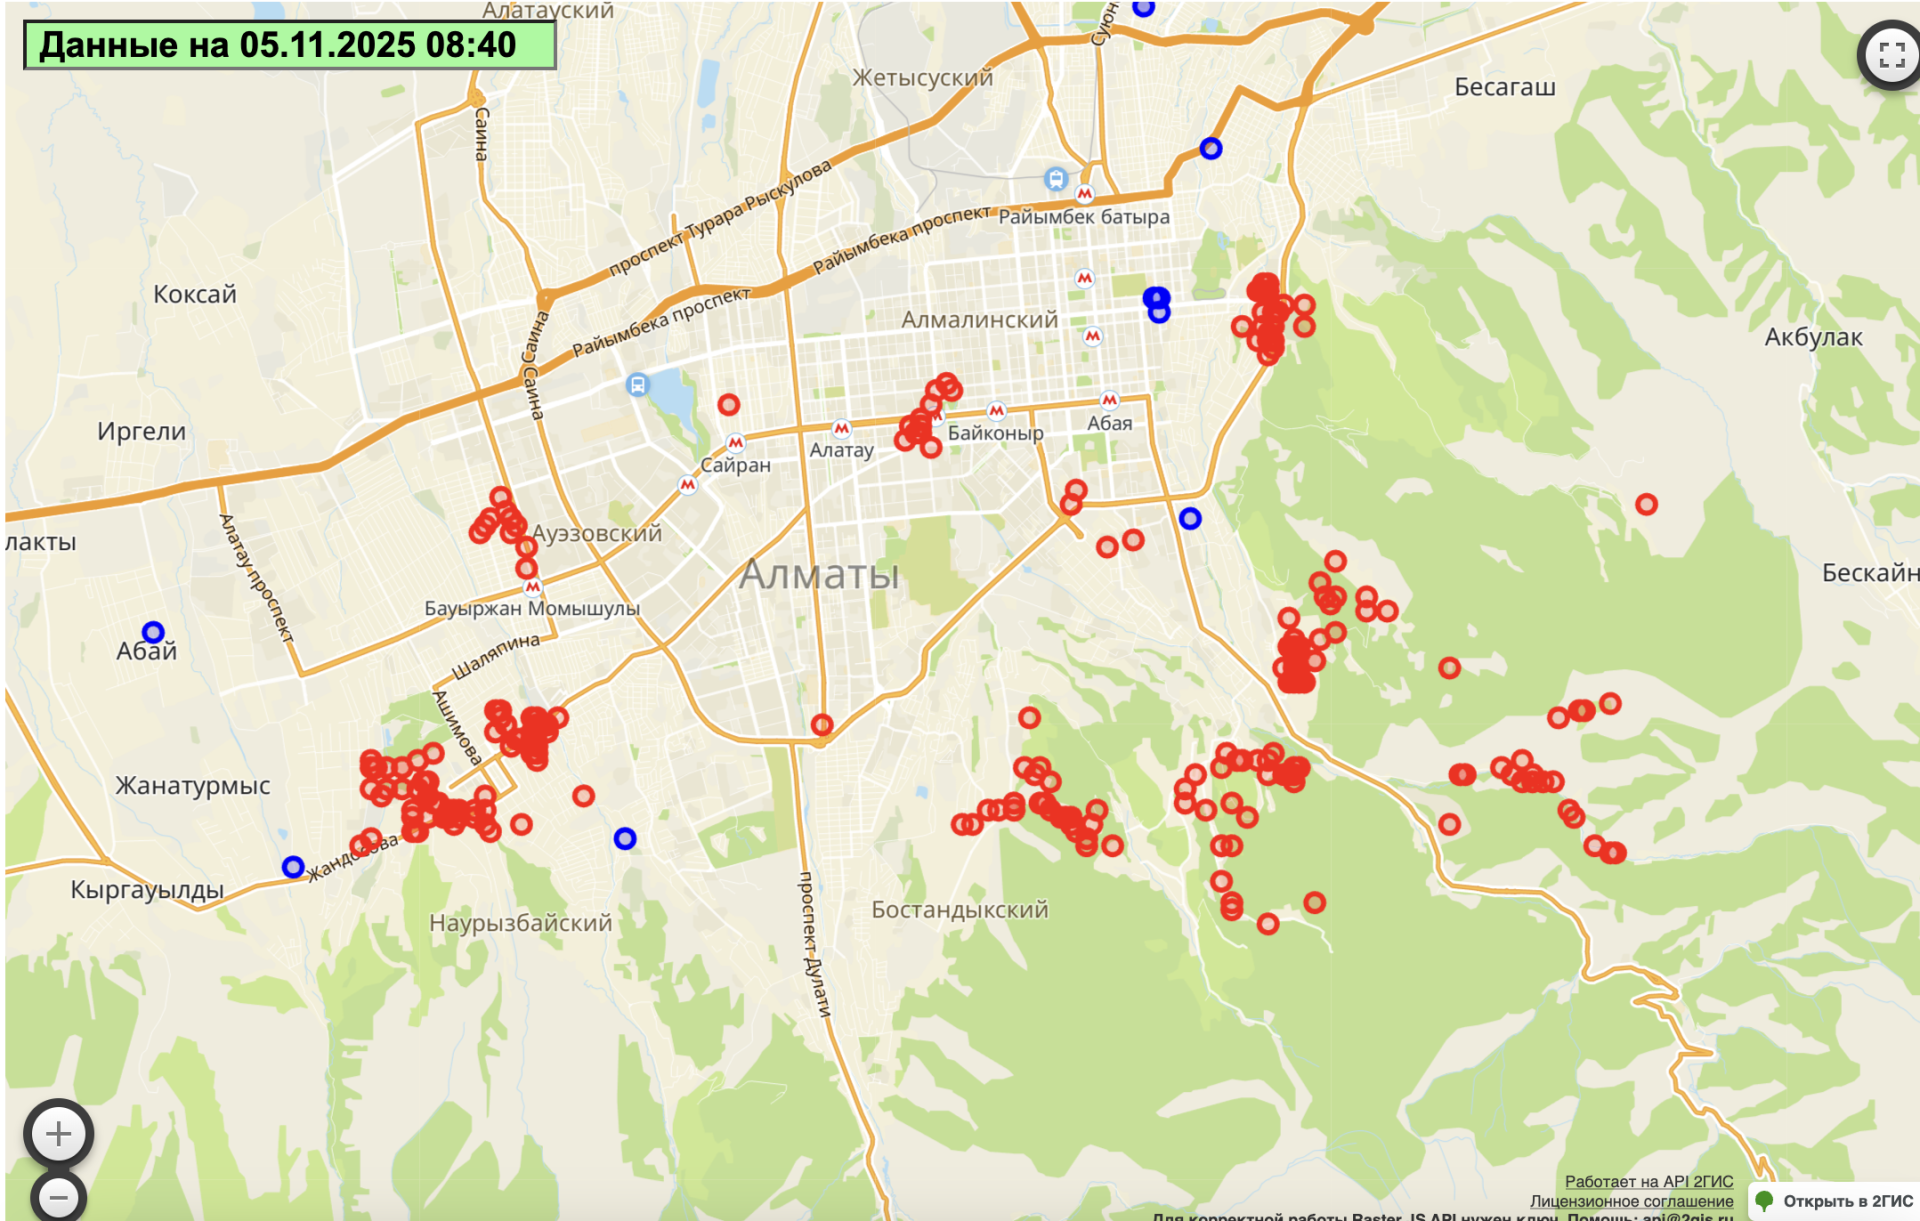Click Сайран metro station icon

[736, 442]
